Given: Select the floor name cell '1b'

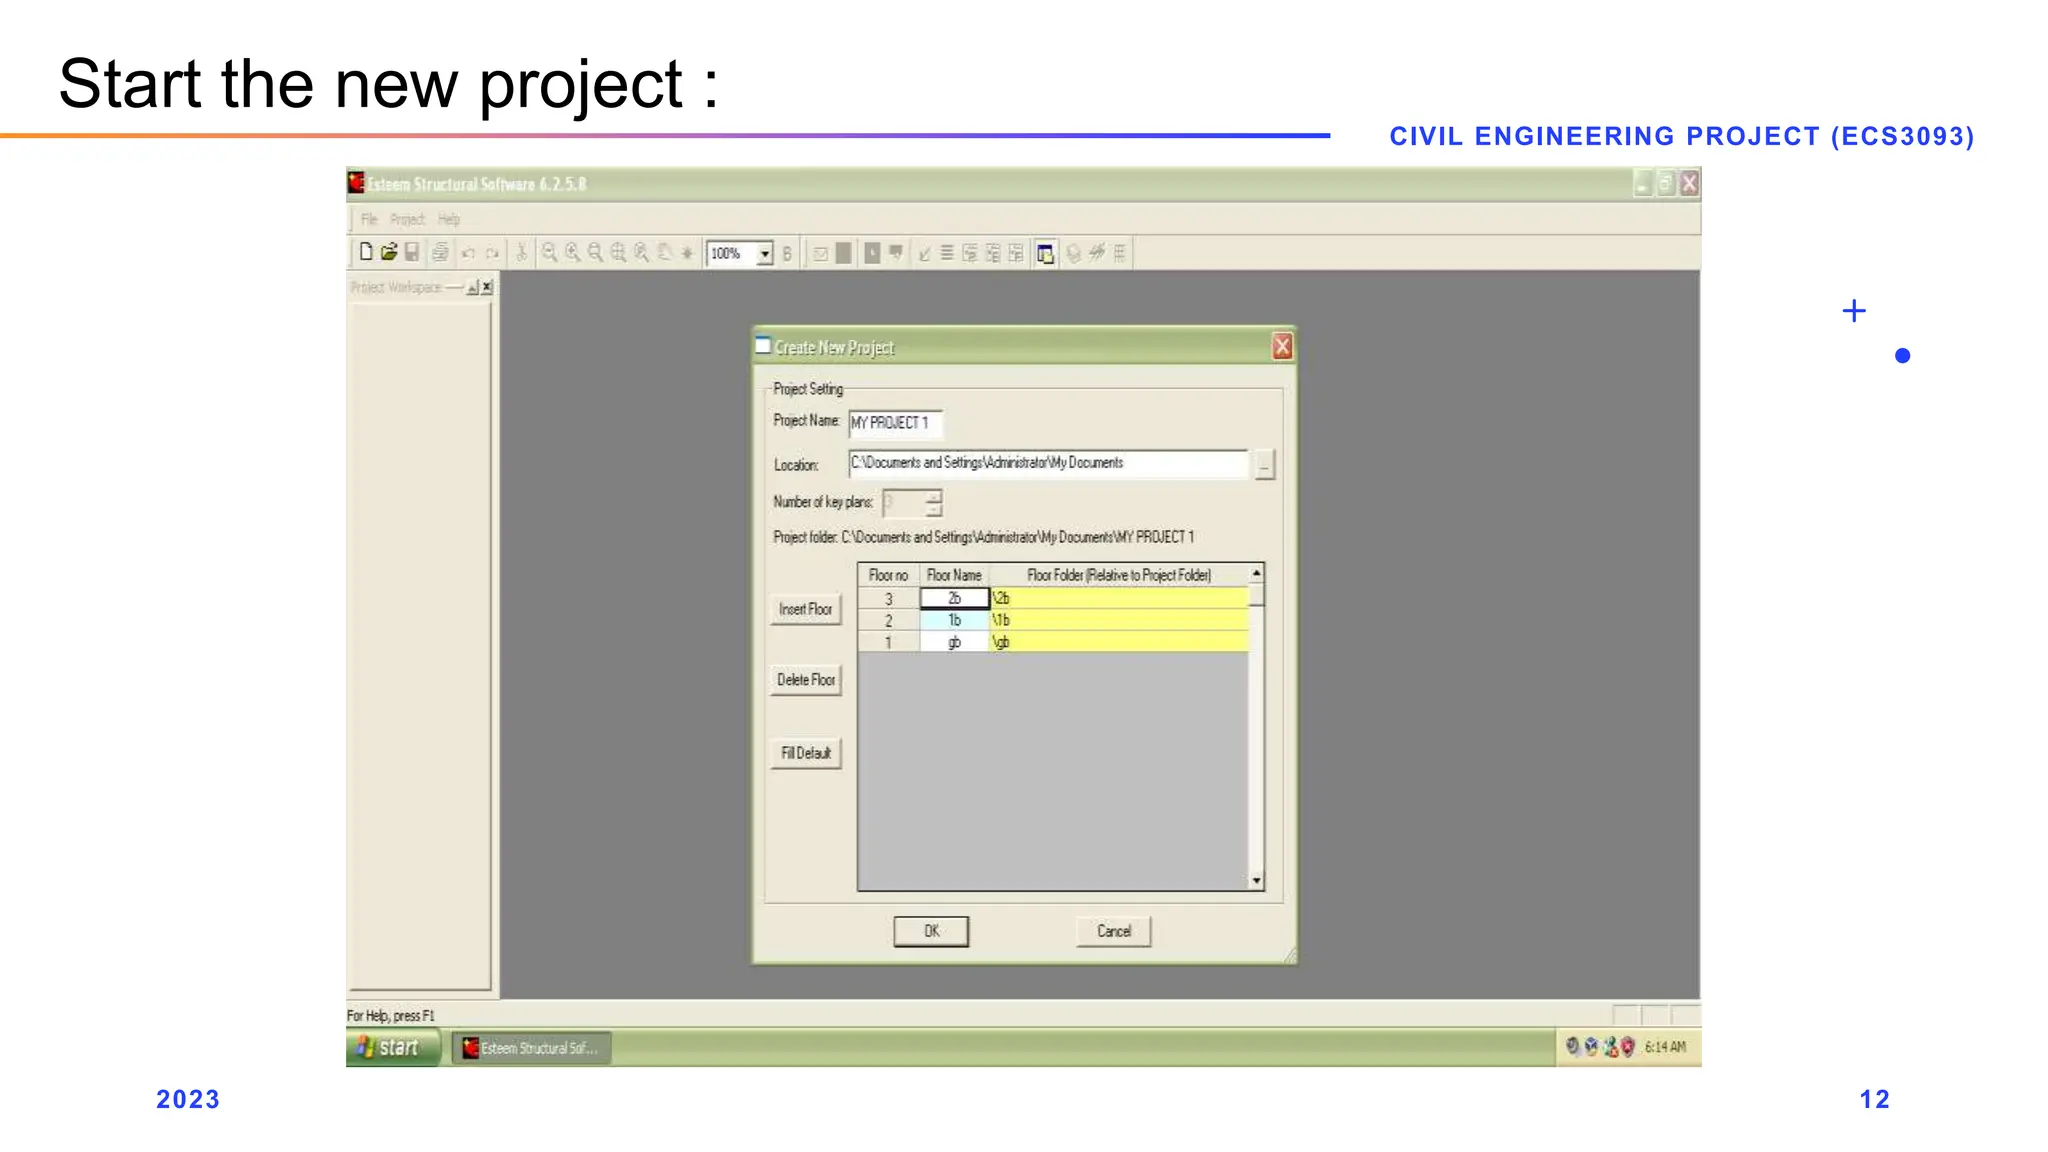Looking at the screenshot, I should click(954, 620).
